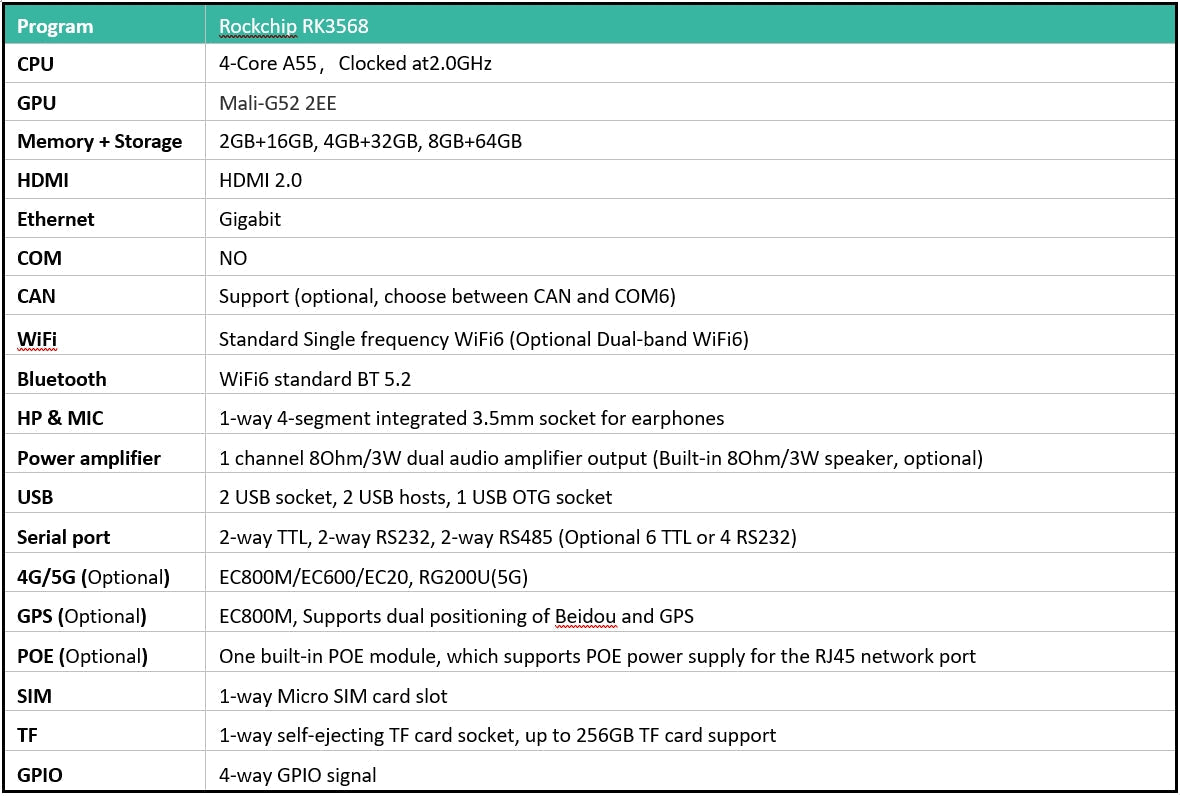Click the "WiFi6 standard BT 5.2" cell
This screenshot has width=1180, height=796.
pyautogui.click(x=315, y=379)
